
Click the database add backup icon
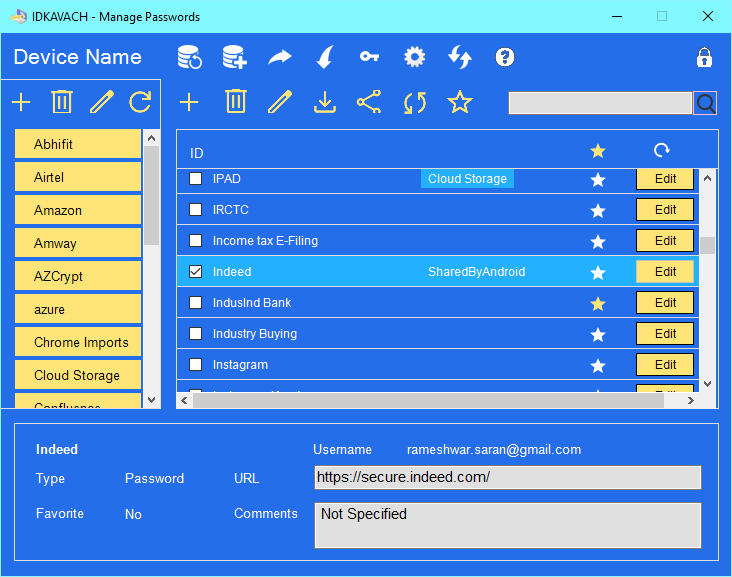tap(234, 57)
